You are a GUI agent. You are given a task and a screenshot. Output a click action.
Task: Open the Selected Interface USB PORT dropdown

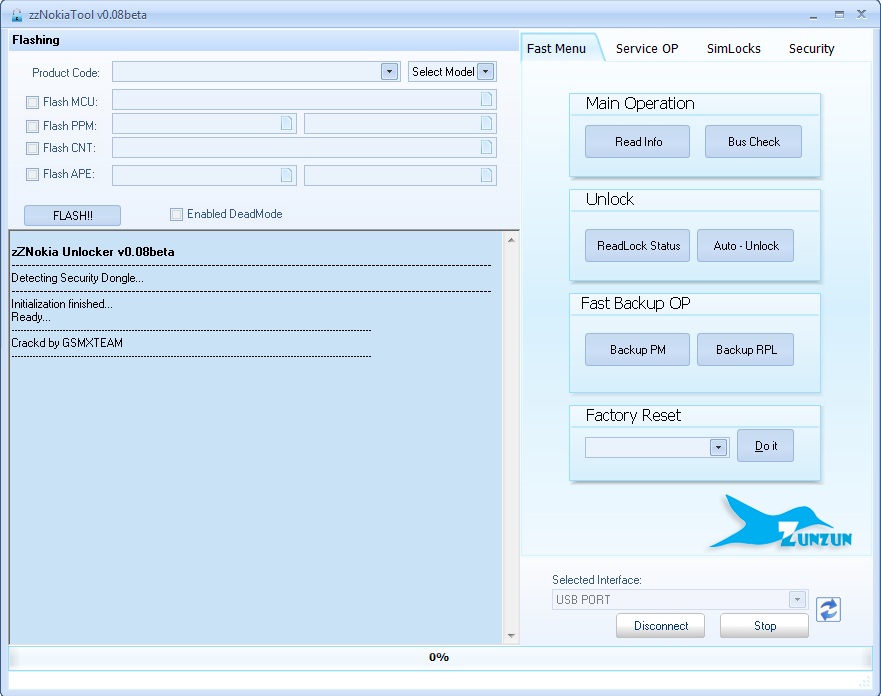(797, 599)
